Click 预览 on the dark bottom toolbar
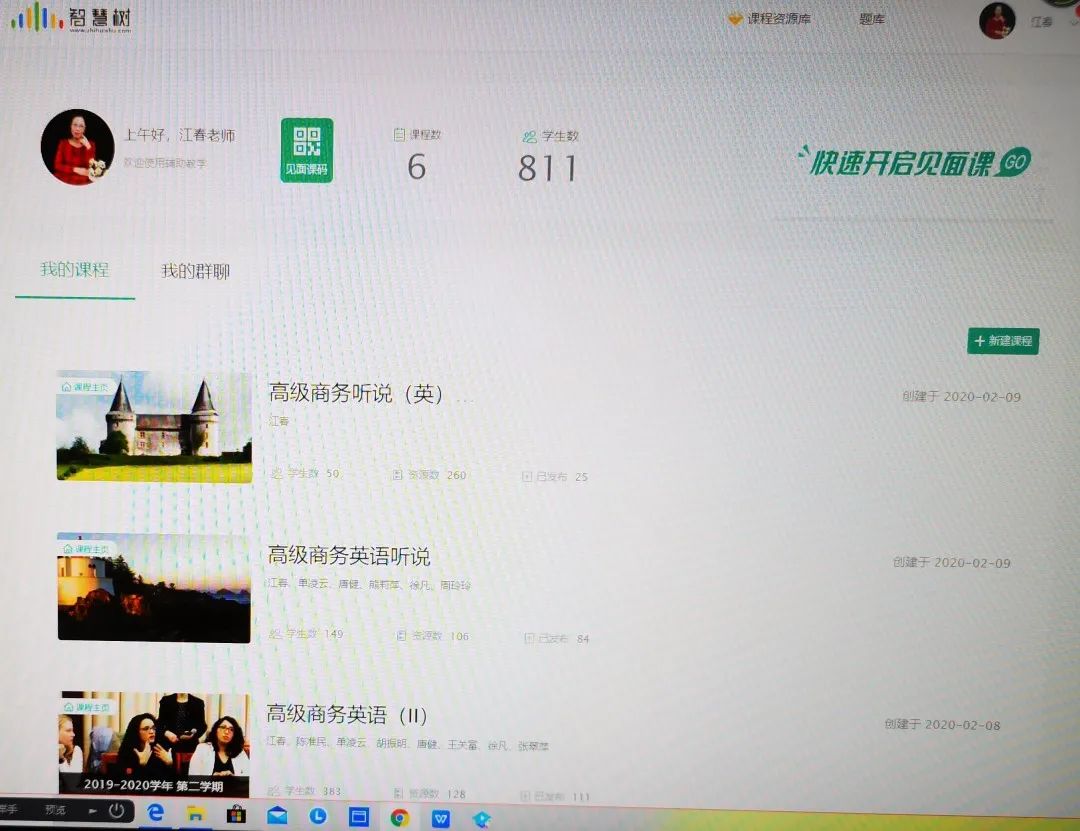This screenshot has height=831, width=1080. [x=55, y=810]
